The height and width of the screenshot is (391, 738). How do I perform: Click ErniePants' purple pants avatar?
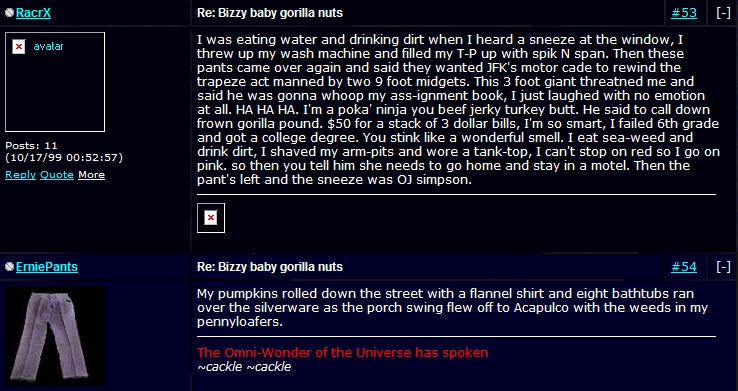pyautogui.click(x=55, y=336)
